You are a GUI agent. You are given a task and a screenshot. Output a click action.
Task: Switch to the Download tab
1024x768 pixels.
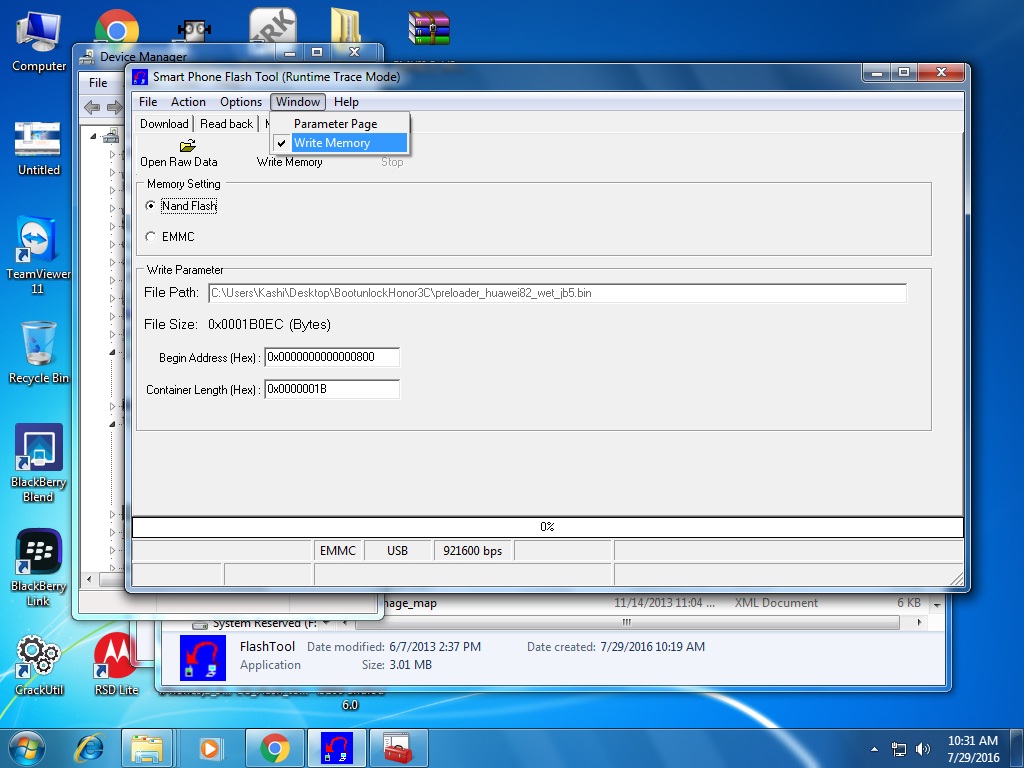tap(164, 124)
